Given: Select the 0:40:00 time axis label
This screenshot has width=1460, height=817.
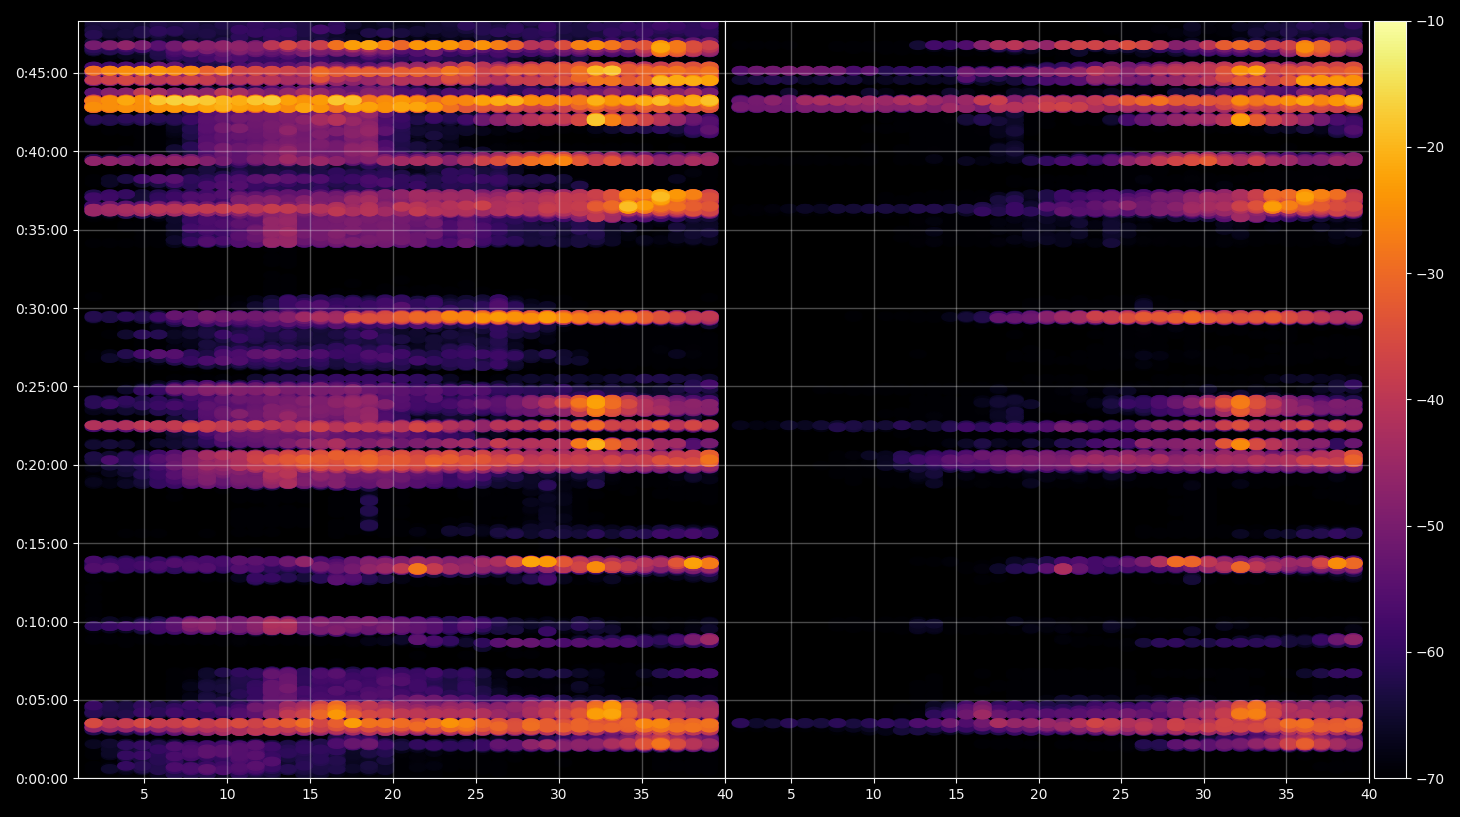Looking at the screenshot, I should pos(42,152).
